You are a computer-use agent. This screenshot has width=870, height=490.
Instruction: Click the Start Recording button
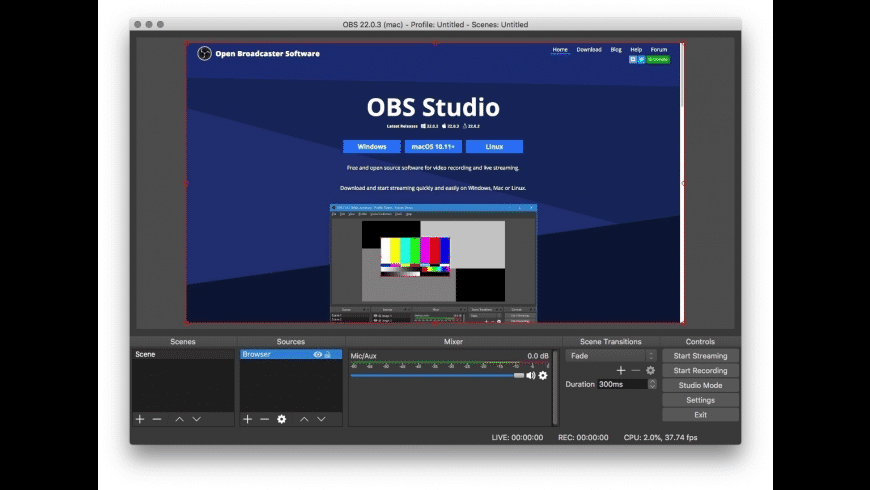click(700, 370)
